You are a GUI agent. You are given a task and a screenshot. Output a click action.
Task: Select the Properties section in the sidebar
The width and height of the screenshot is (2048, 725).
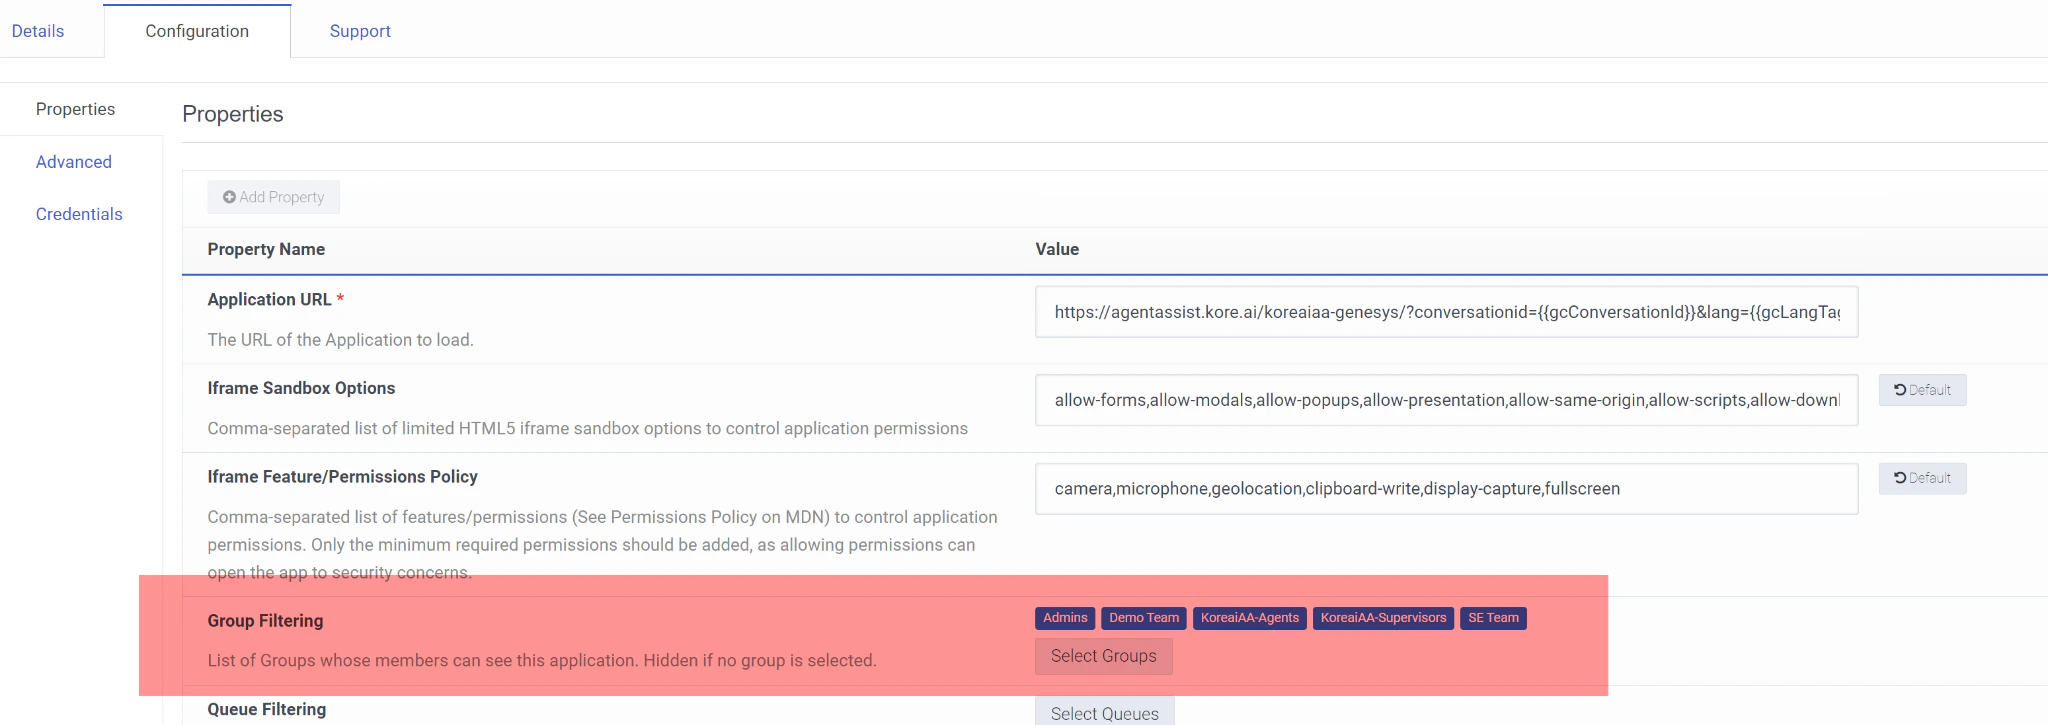pyautogui.click(x=75, y=109)
